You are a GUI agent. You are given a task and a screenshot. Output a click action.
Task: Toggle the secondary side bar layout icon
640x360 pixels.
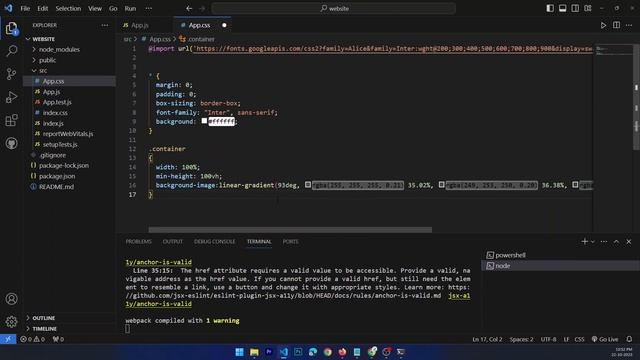[x=575, y=8]
